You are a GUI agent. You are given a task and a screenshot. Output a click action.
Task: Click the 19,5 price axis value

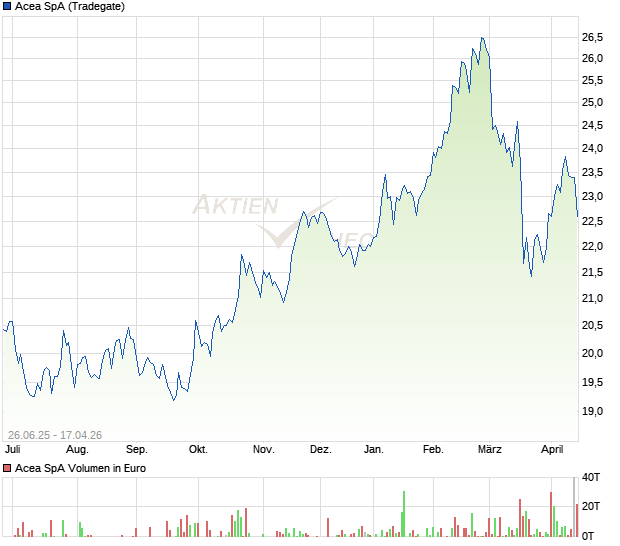tap(592, 382)
